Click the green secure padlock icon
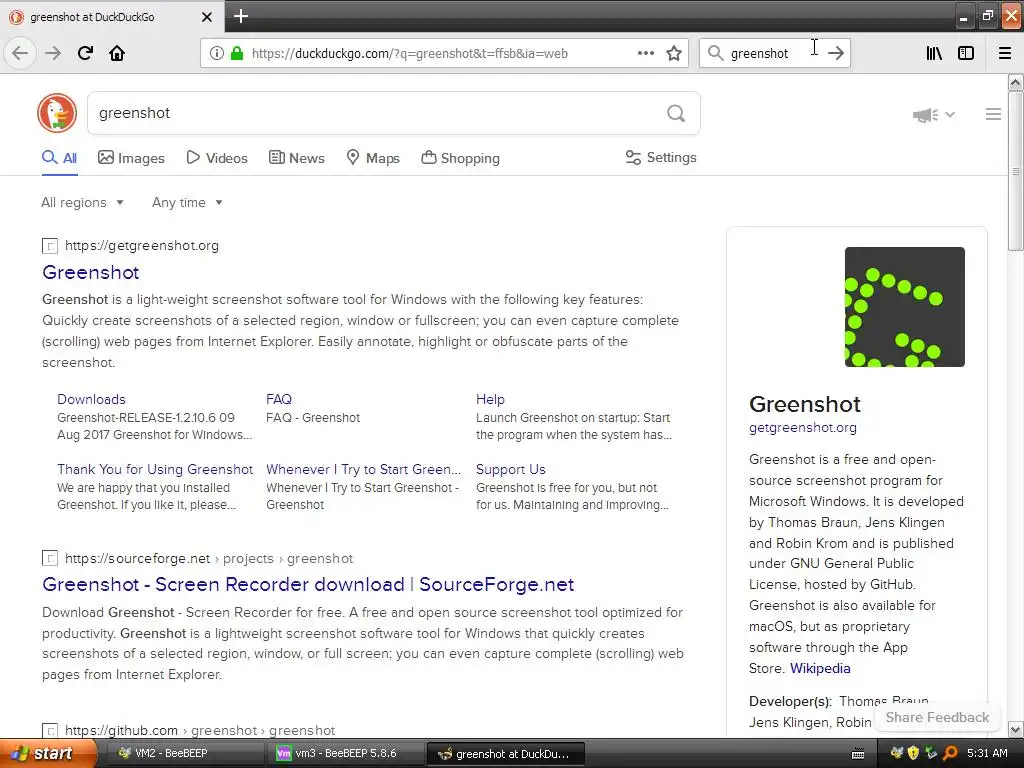1024x768 pixels. pyautogui.click(x=237, y=54)
